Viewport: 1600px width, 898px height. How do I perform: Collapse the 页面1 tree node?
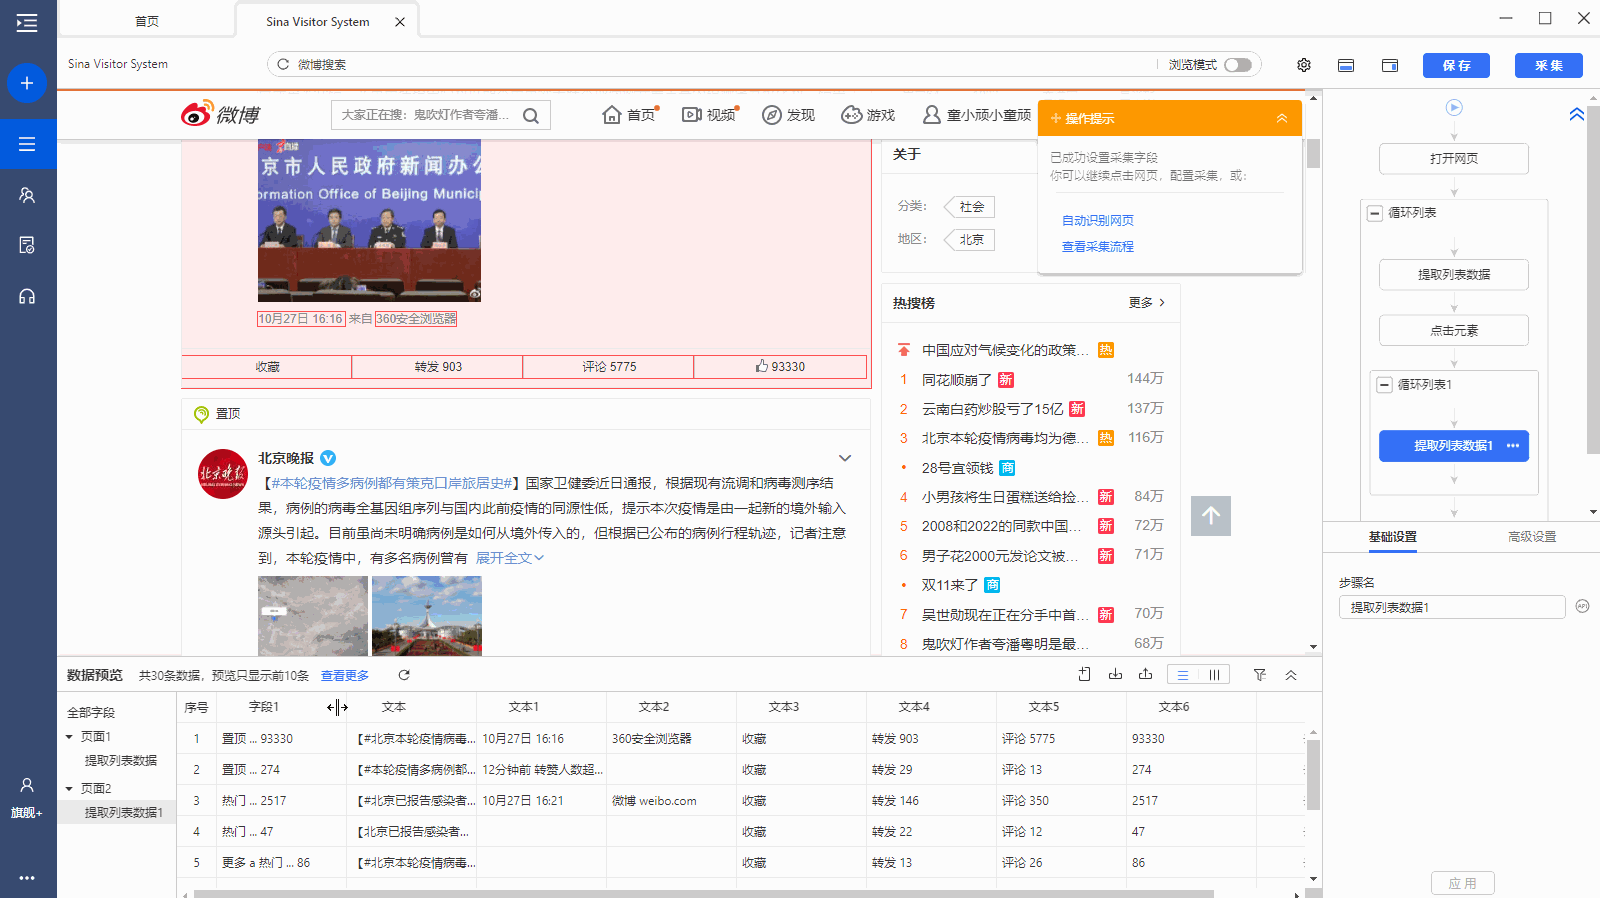[69, 737]
